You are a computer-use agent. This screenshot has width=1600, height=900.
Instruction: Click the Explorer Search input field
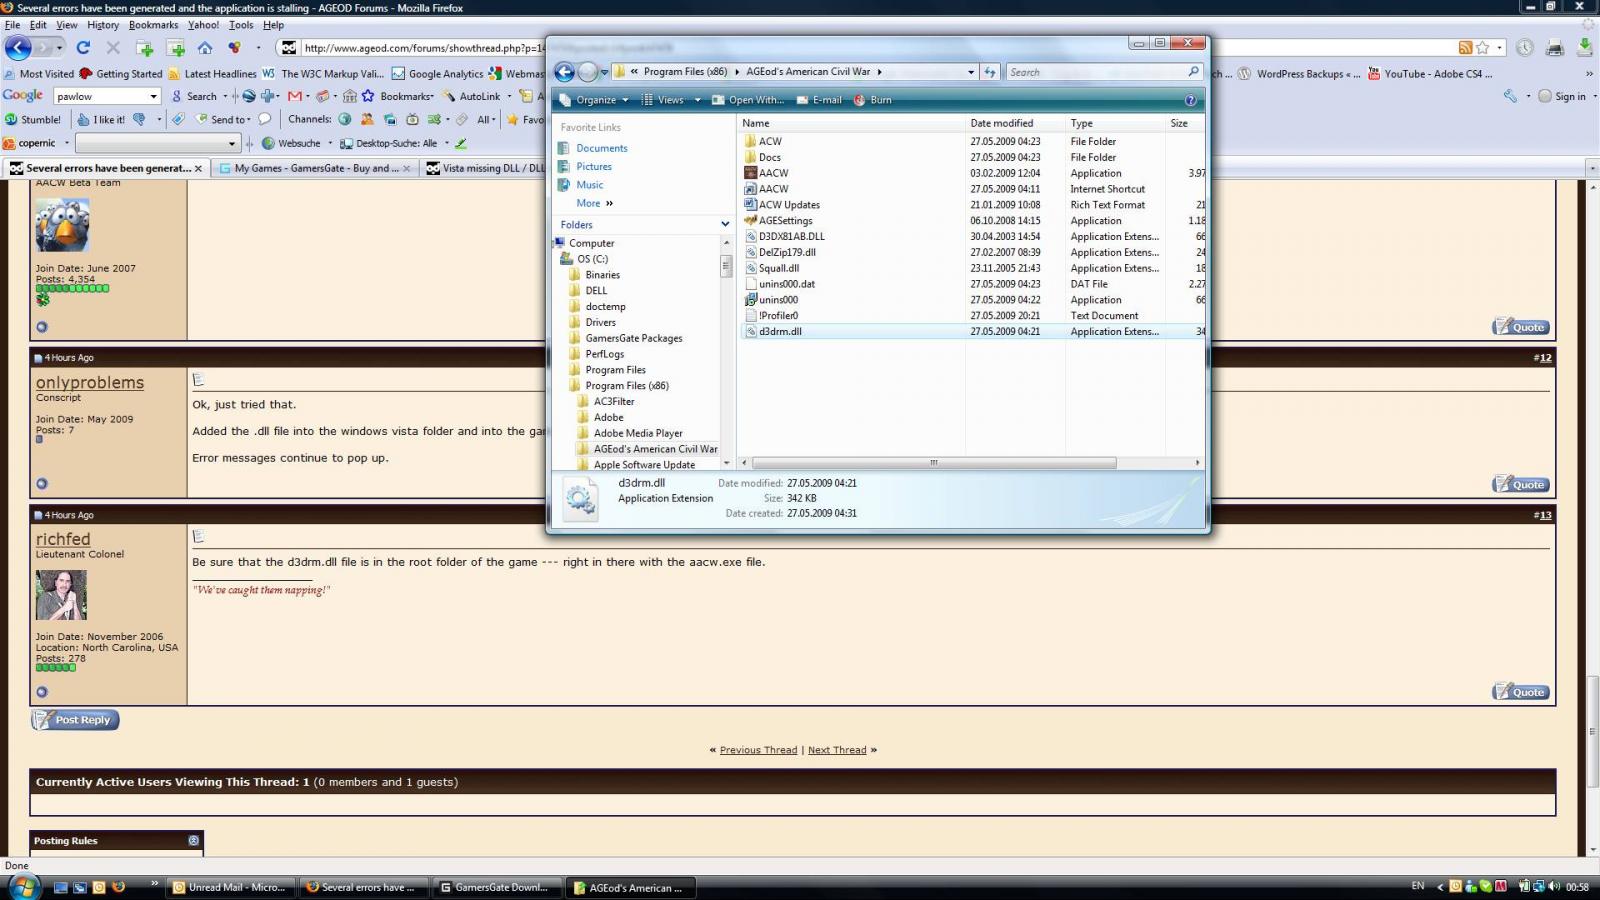point(1095,72)
